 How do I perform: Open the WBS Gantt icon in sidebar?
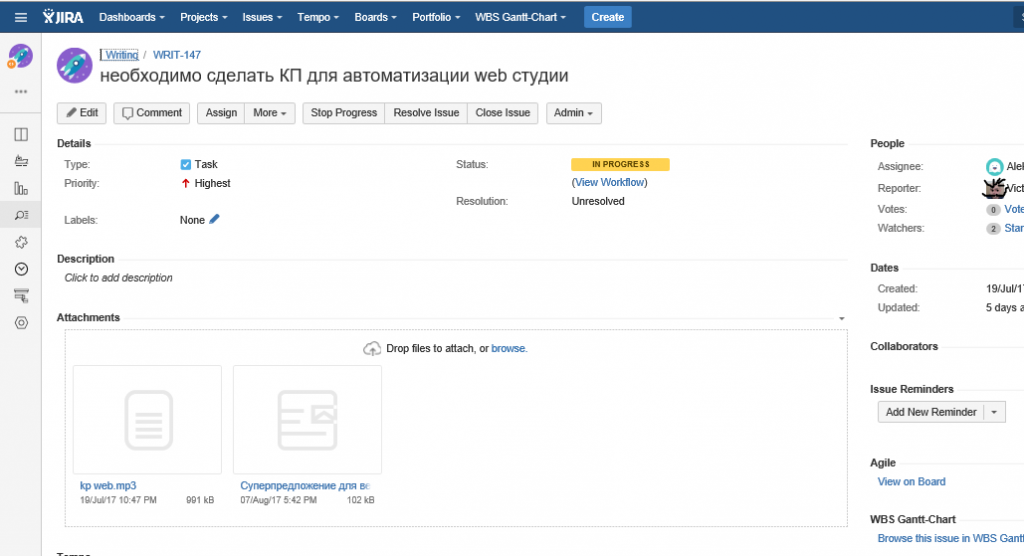point(21,296)
